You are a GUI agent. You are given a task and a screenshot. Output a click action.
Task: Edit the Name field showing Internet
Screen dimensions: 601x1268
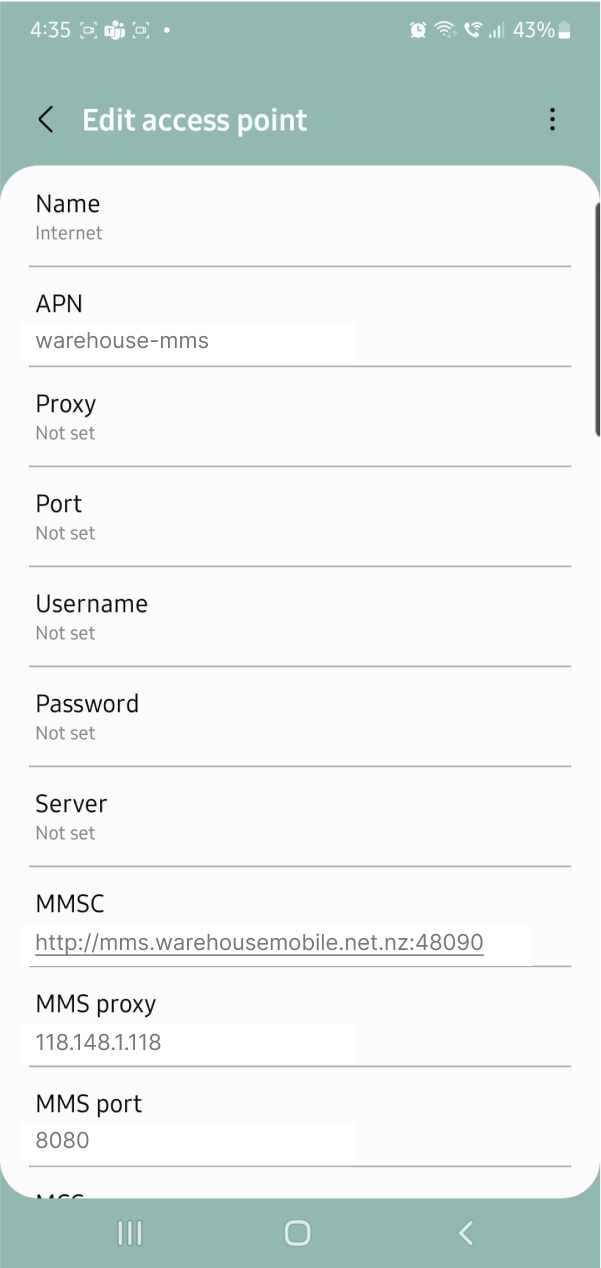[x=300, y=216]
